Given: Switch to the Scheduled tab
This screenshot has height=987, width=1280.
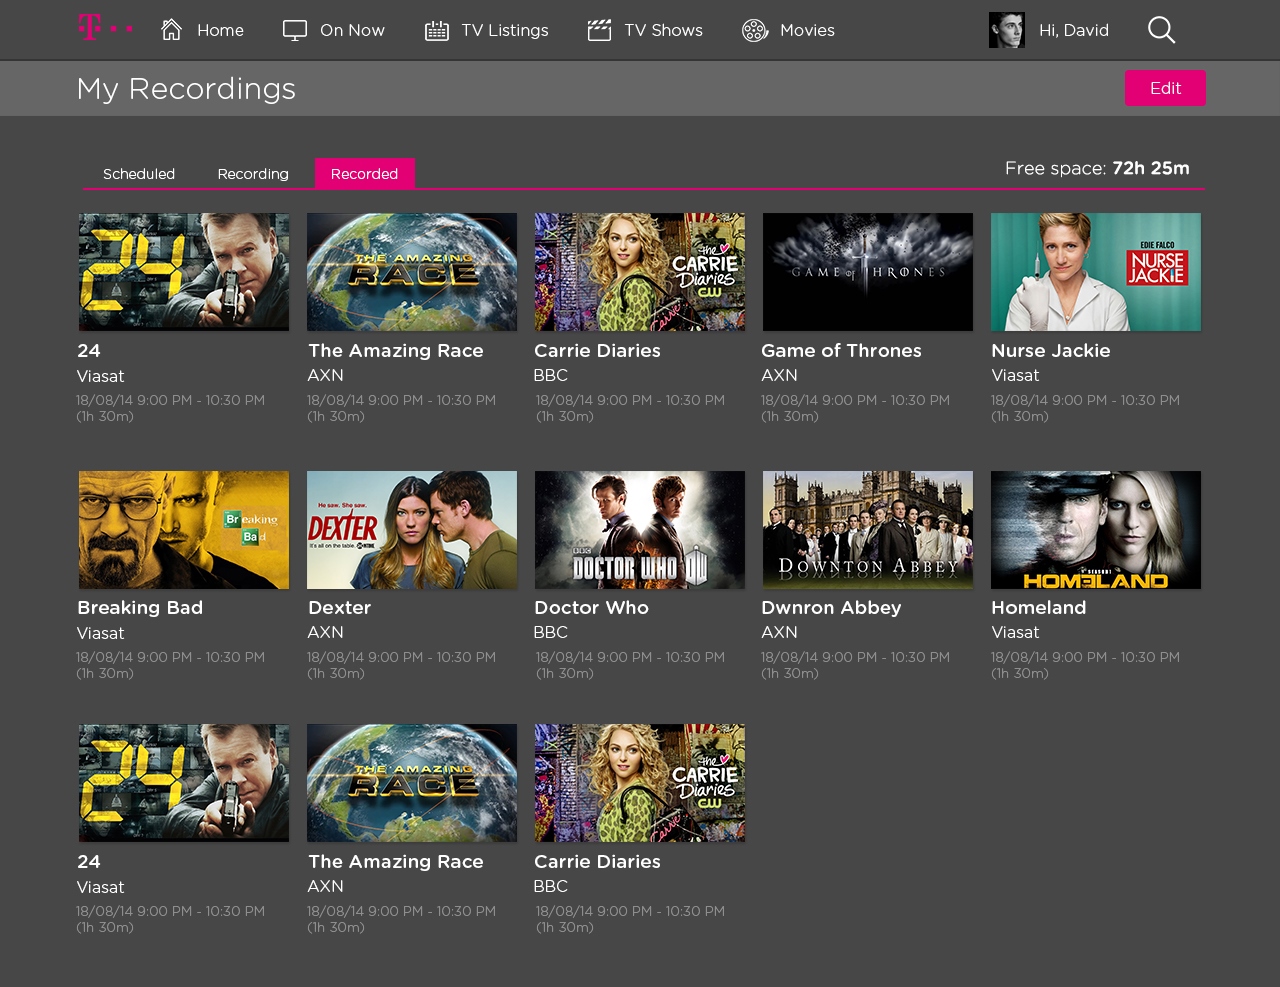Looking at the screenshot, I should coord(139,174).
